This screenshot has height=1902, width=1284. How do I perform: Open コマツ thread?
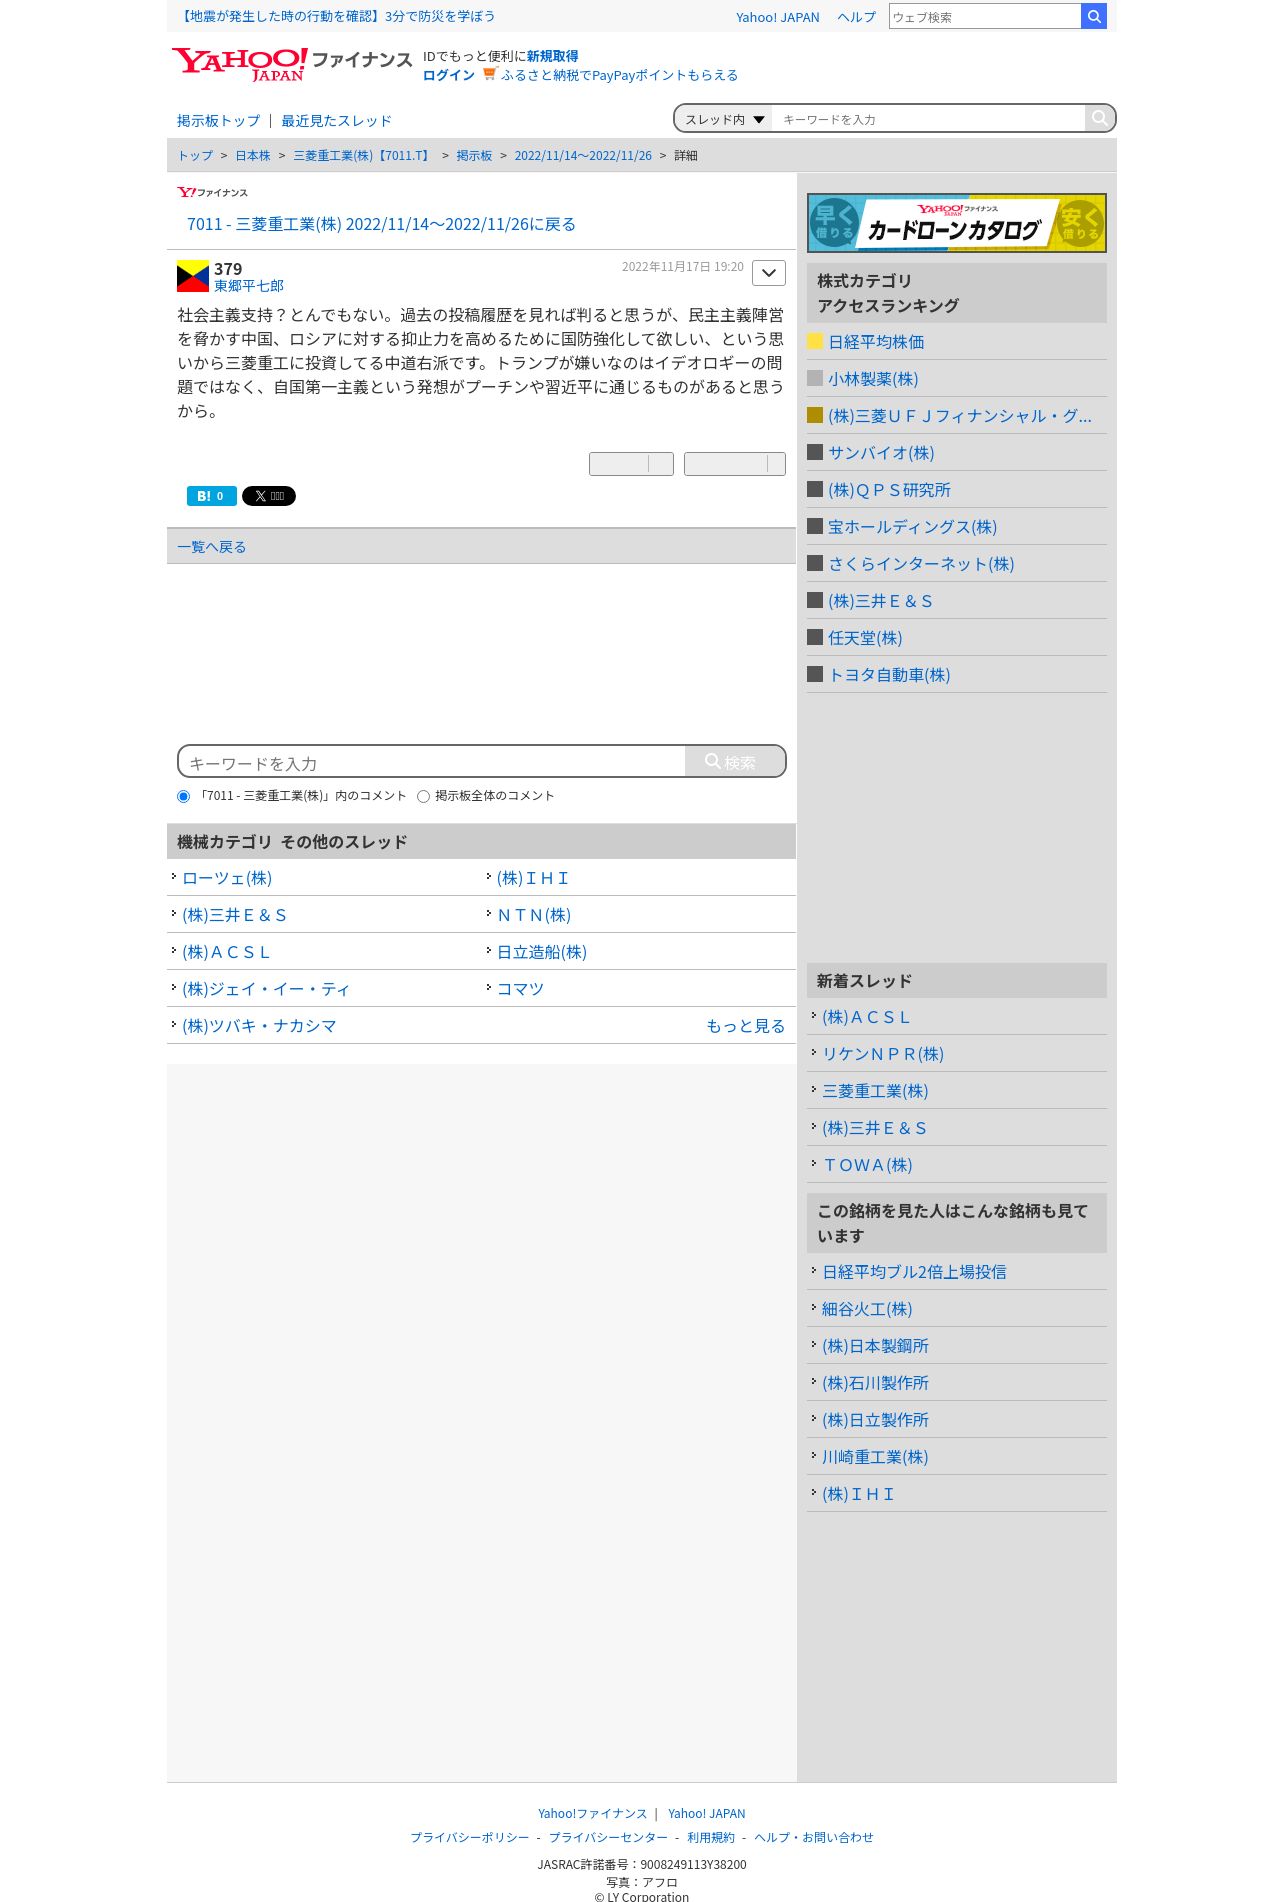click(x=520, y=989)
